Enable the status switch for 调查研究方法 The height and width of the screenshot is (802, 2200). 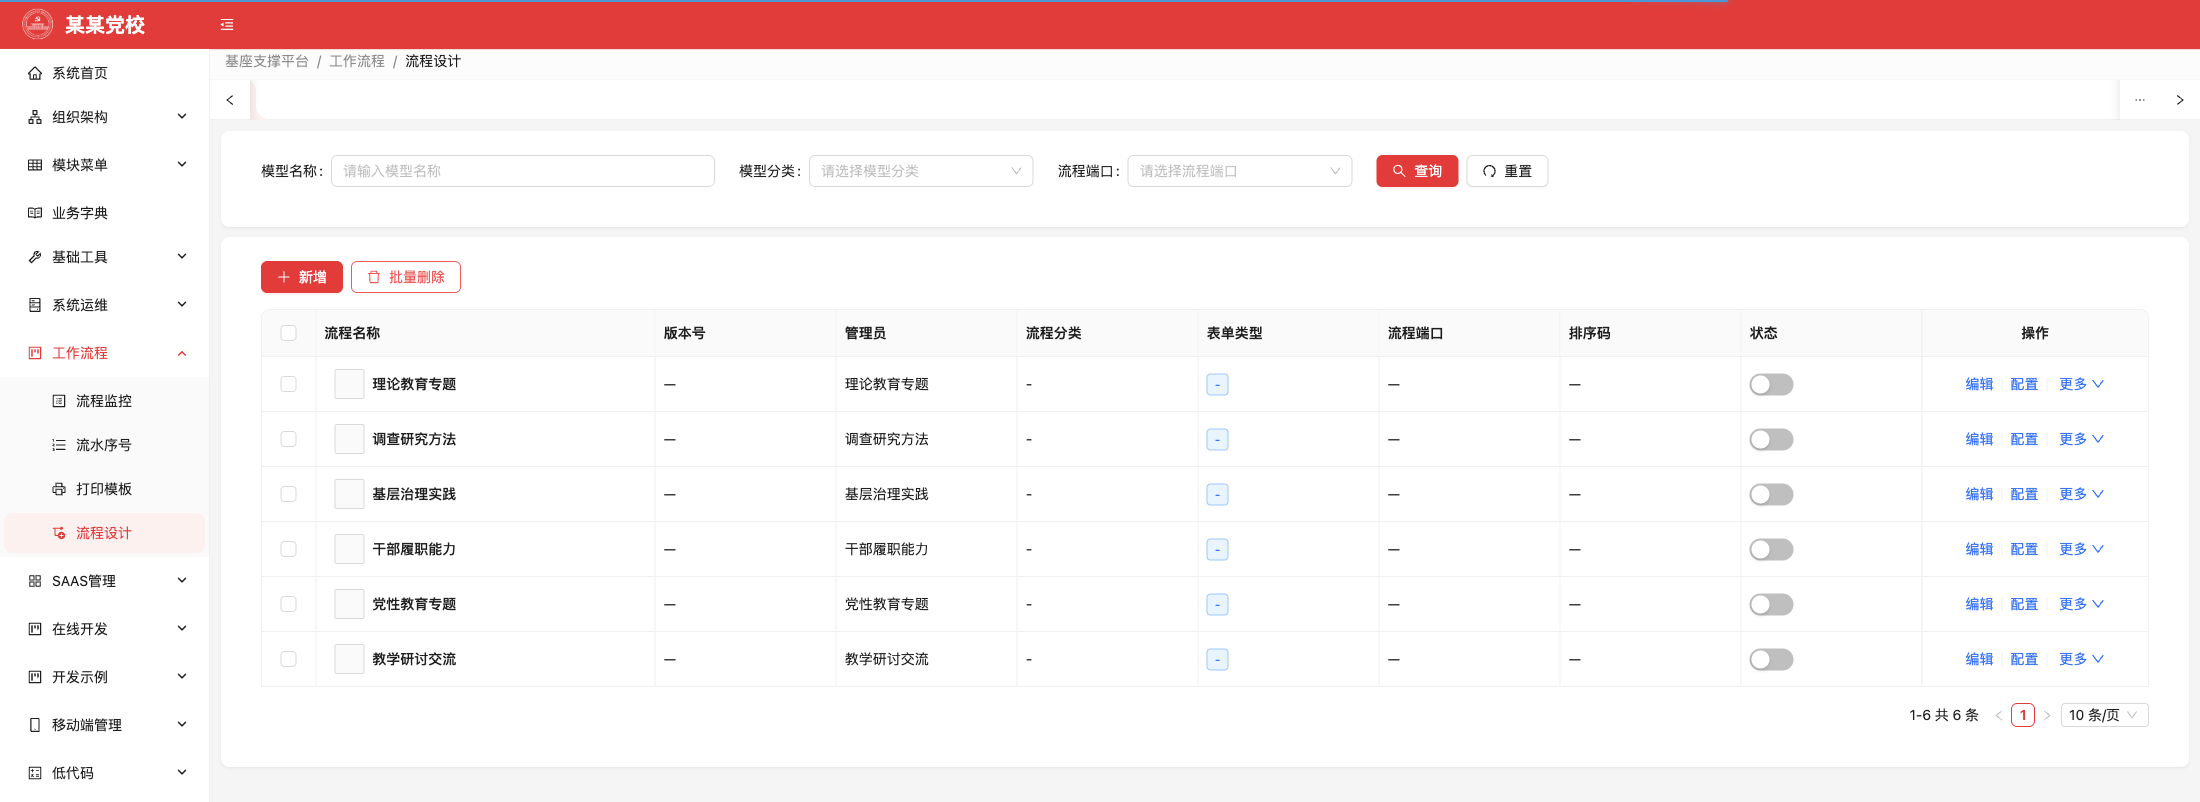[1771, 439]
